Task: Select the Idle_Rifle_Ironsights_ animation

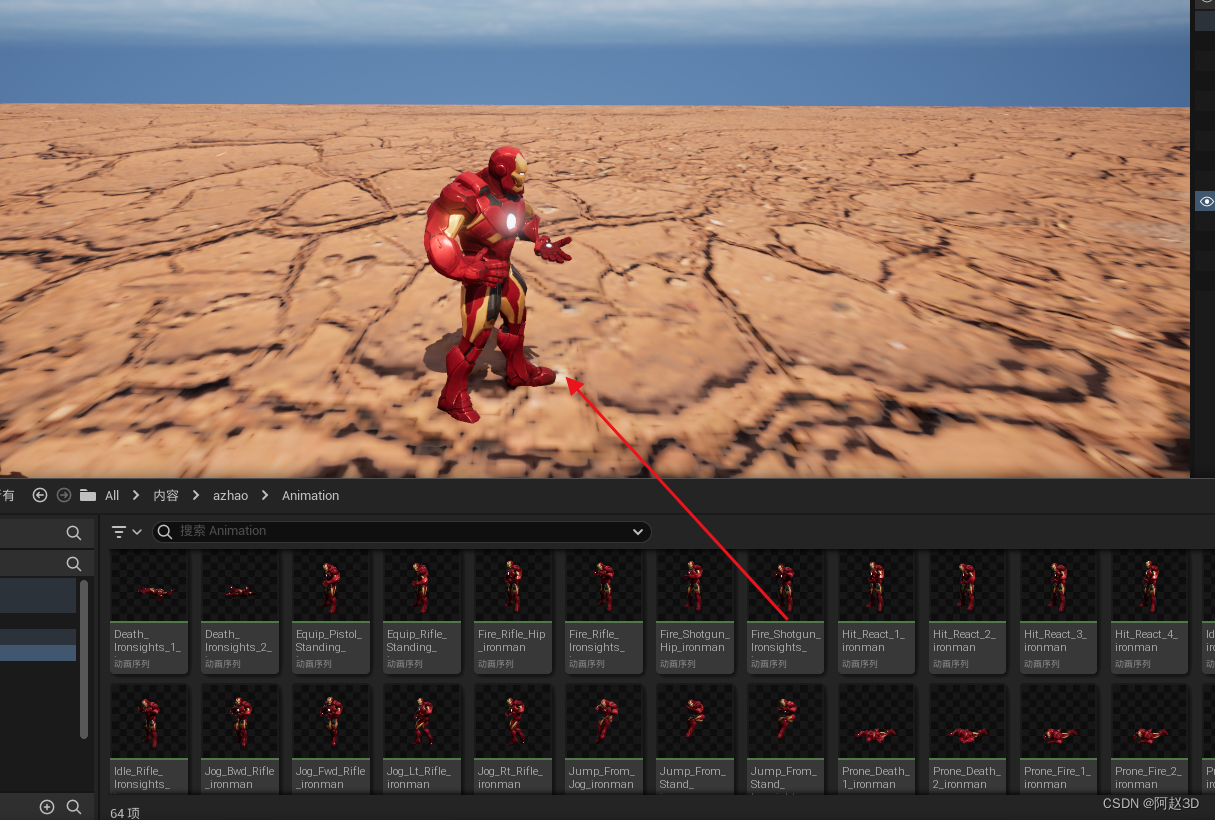Action: (x=149, y=739)
